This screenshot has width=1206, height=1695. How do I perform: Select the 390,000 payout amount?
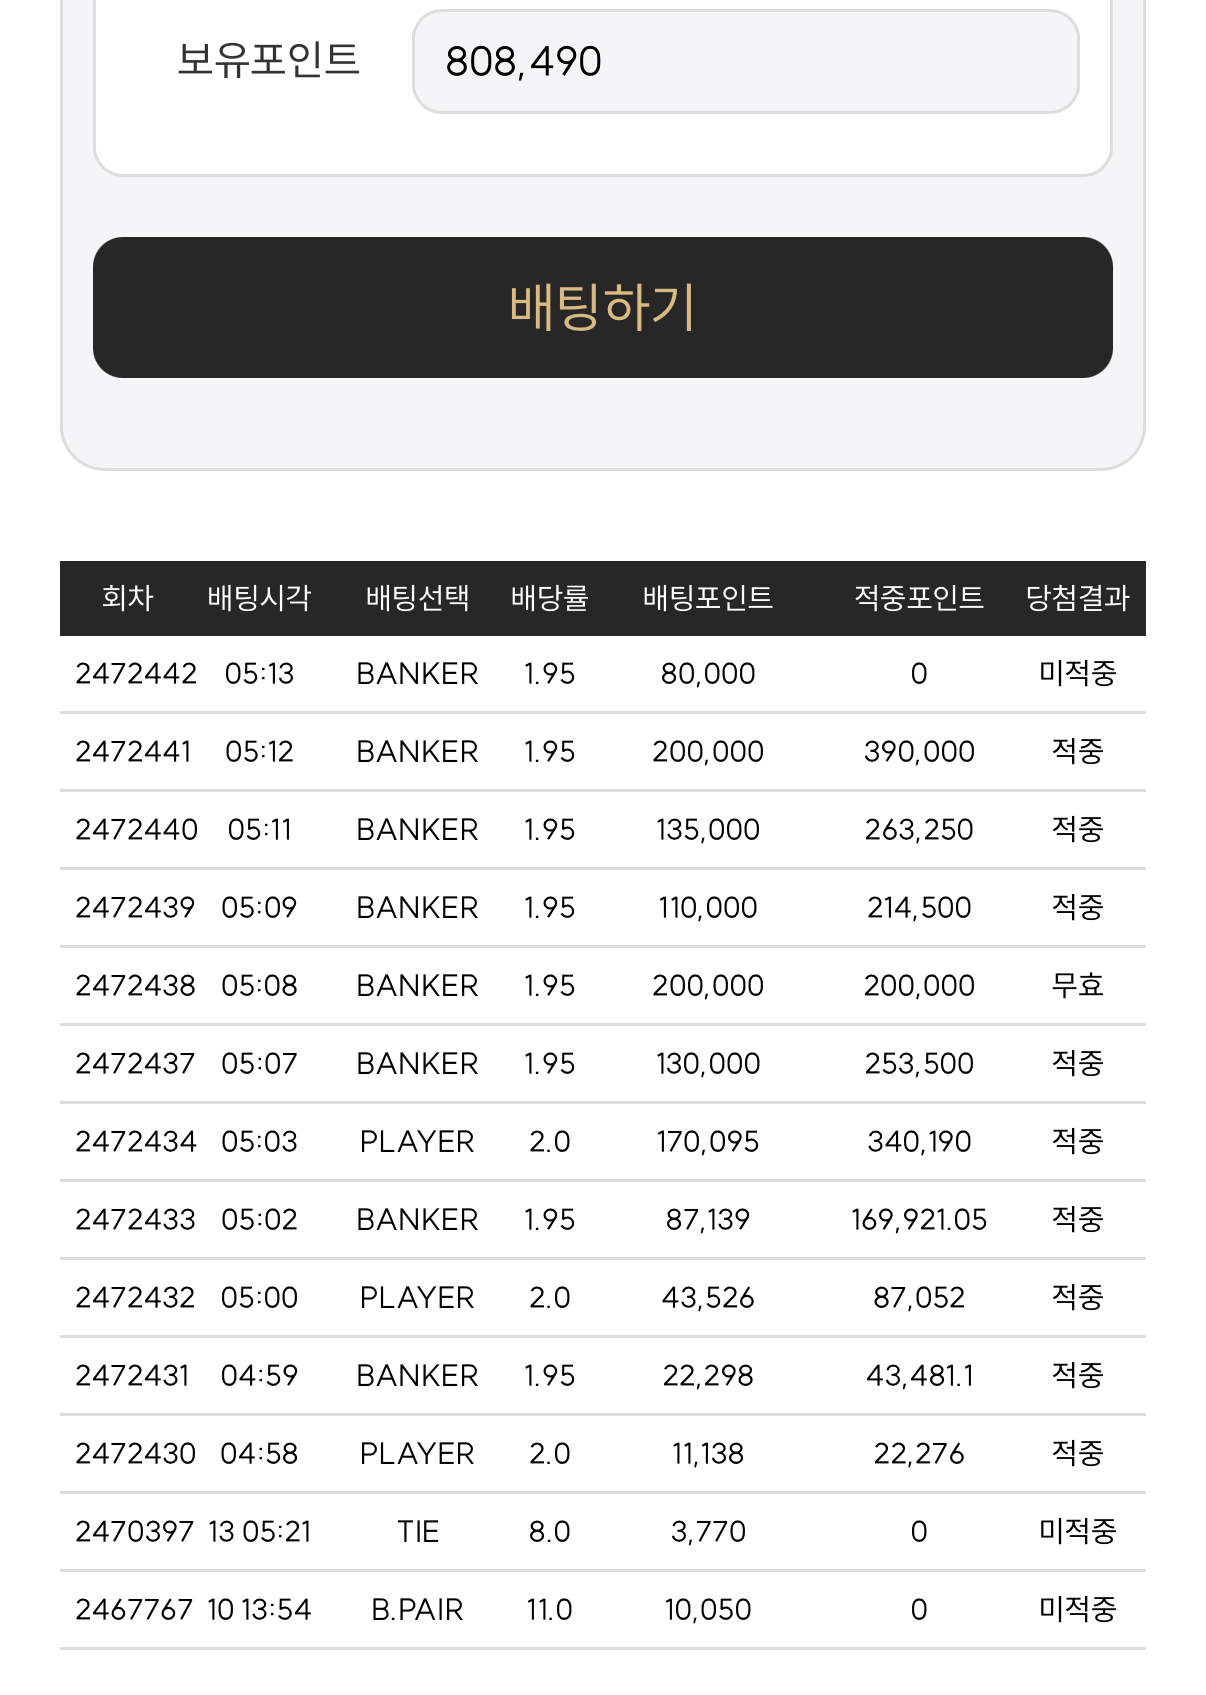click(919, 752)
